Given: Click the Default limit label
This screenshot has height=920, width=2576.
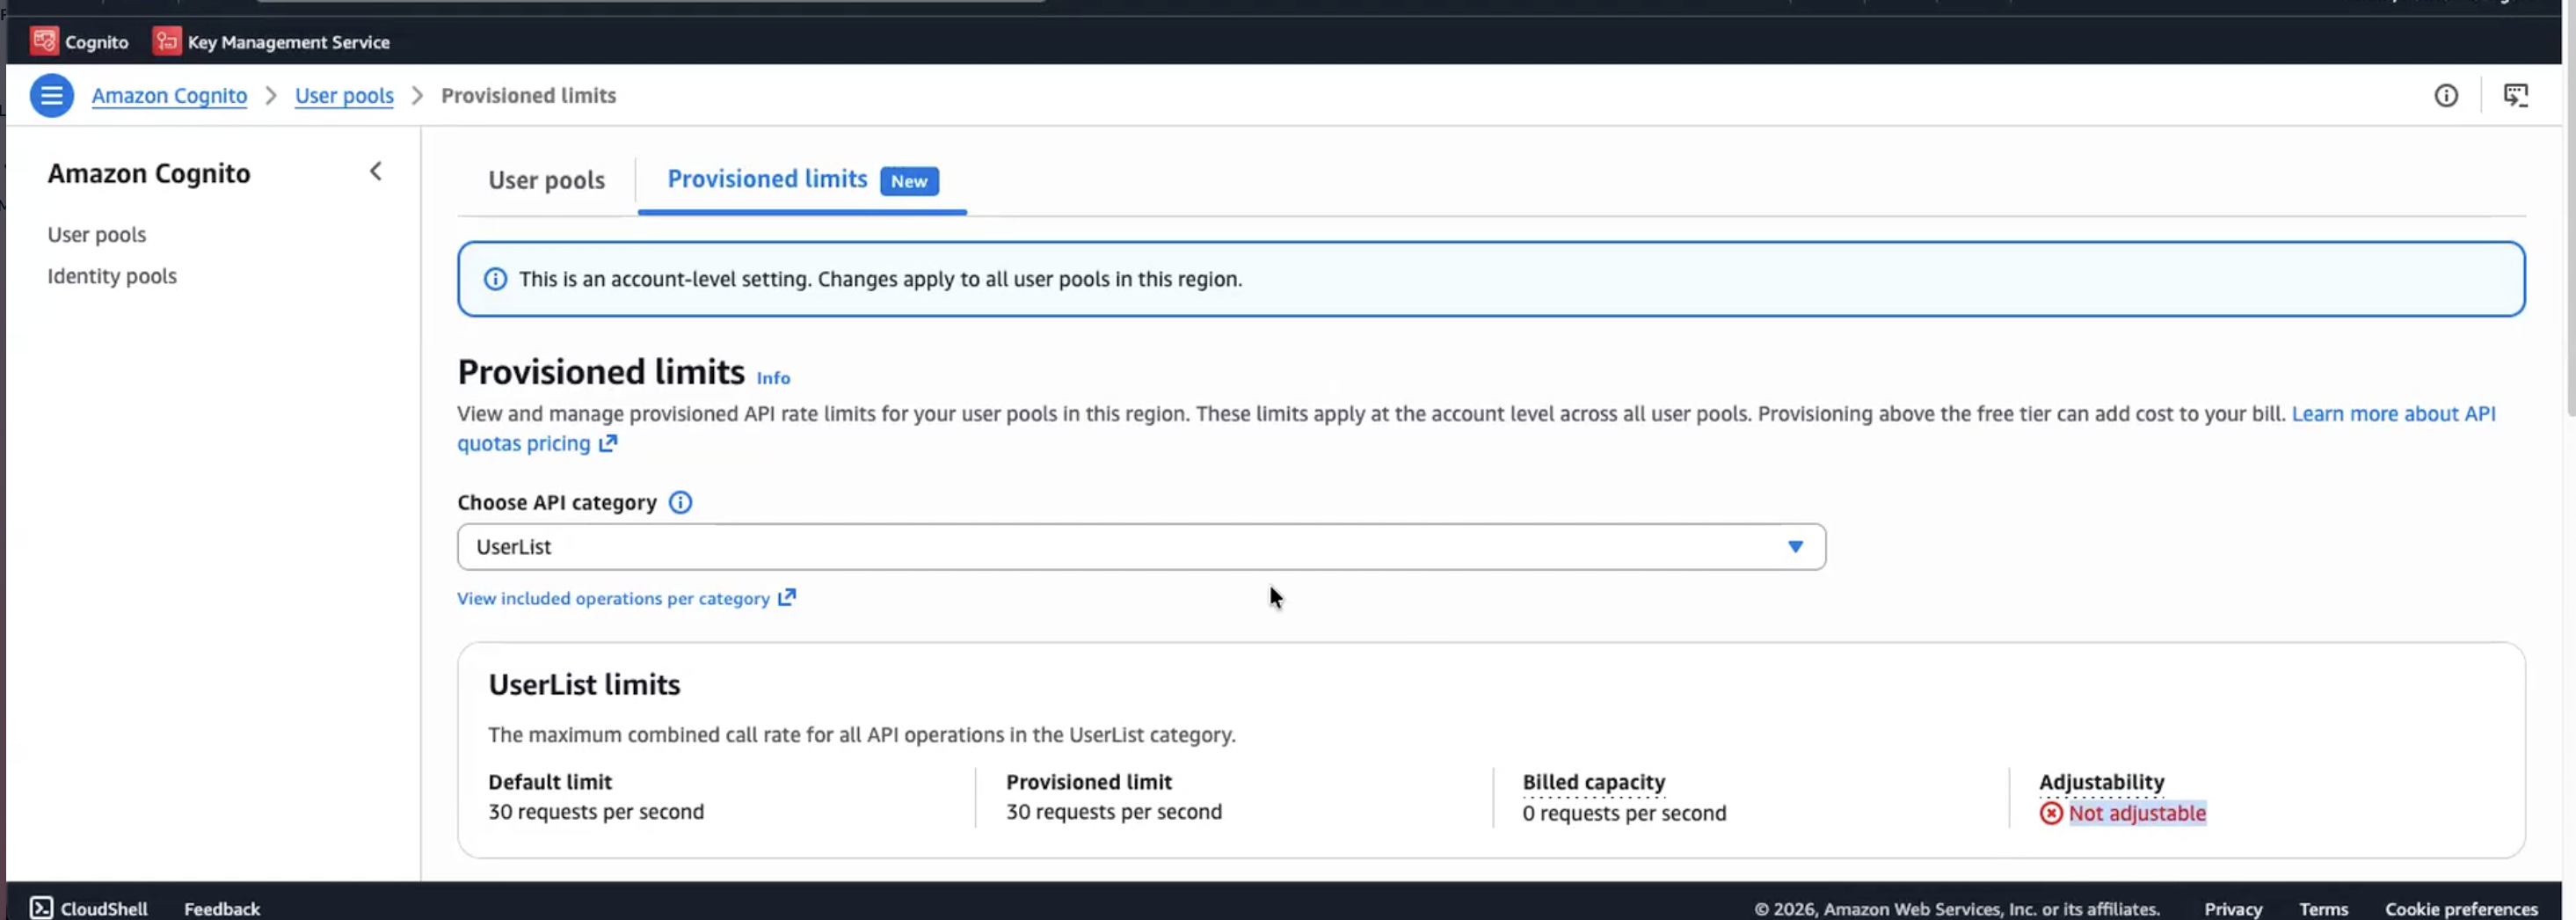Looking at the screenshot, I should pyautogui.click(x=550, y=782).
